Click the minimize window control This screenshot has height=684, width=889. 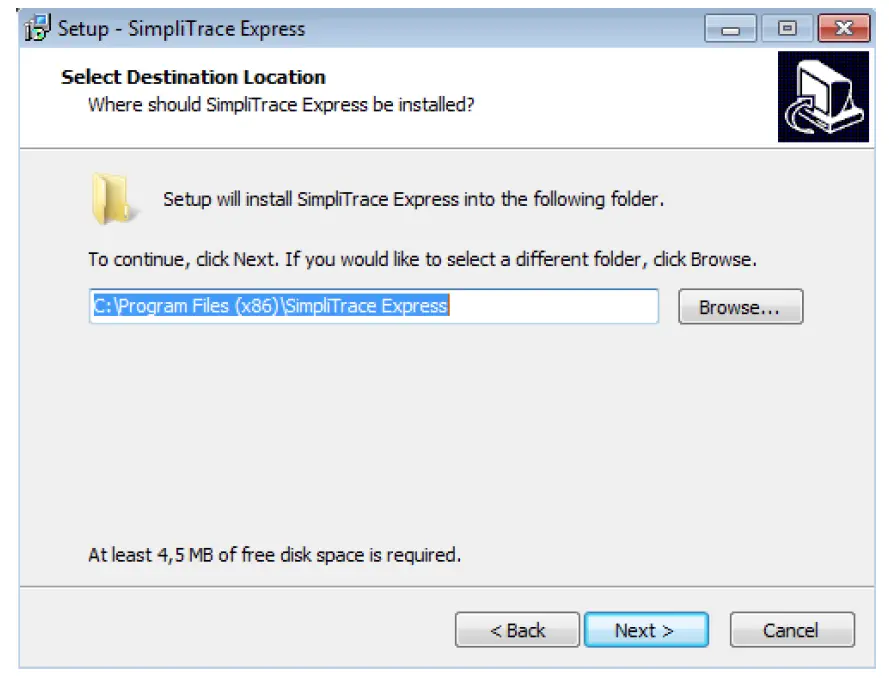tap(732, 29)
